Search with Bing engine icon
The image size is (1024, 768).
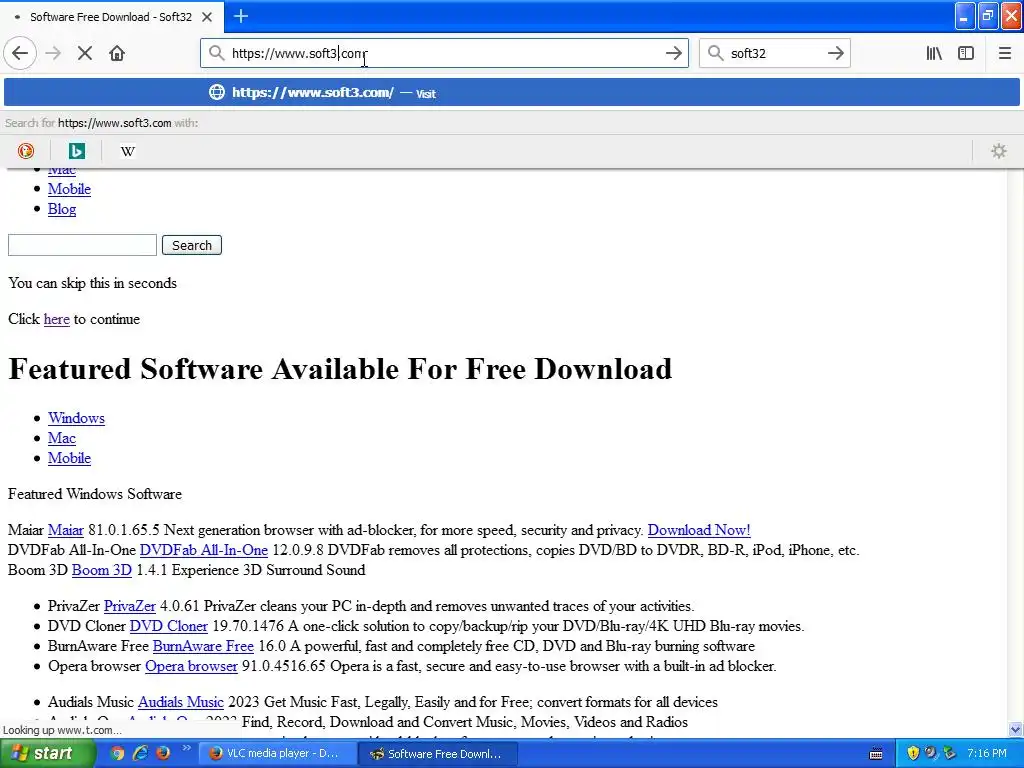76,152
